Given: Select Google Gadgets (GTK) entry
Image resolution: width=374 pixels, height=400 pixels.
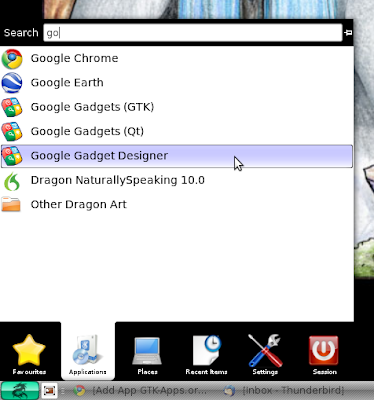Looking at the screenshot, I should pyautogui.click(x=177, y=107).
